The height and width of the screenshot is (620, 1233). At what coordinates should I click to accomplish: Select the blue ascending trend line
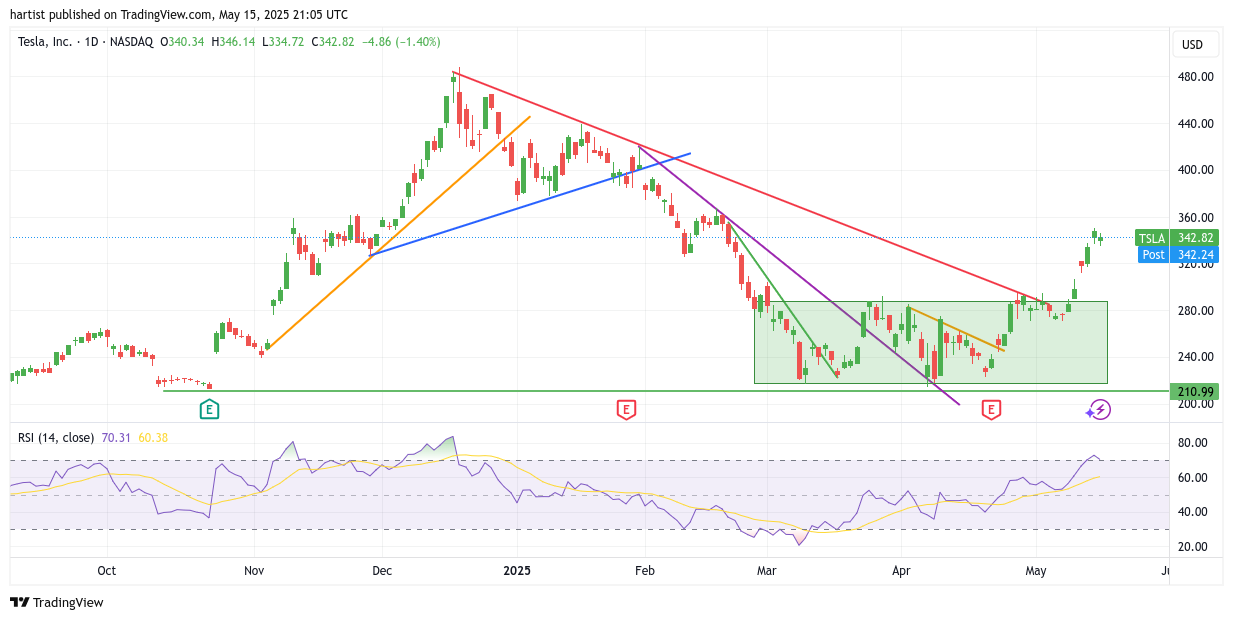click(530, 205)
